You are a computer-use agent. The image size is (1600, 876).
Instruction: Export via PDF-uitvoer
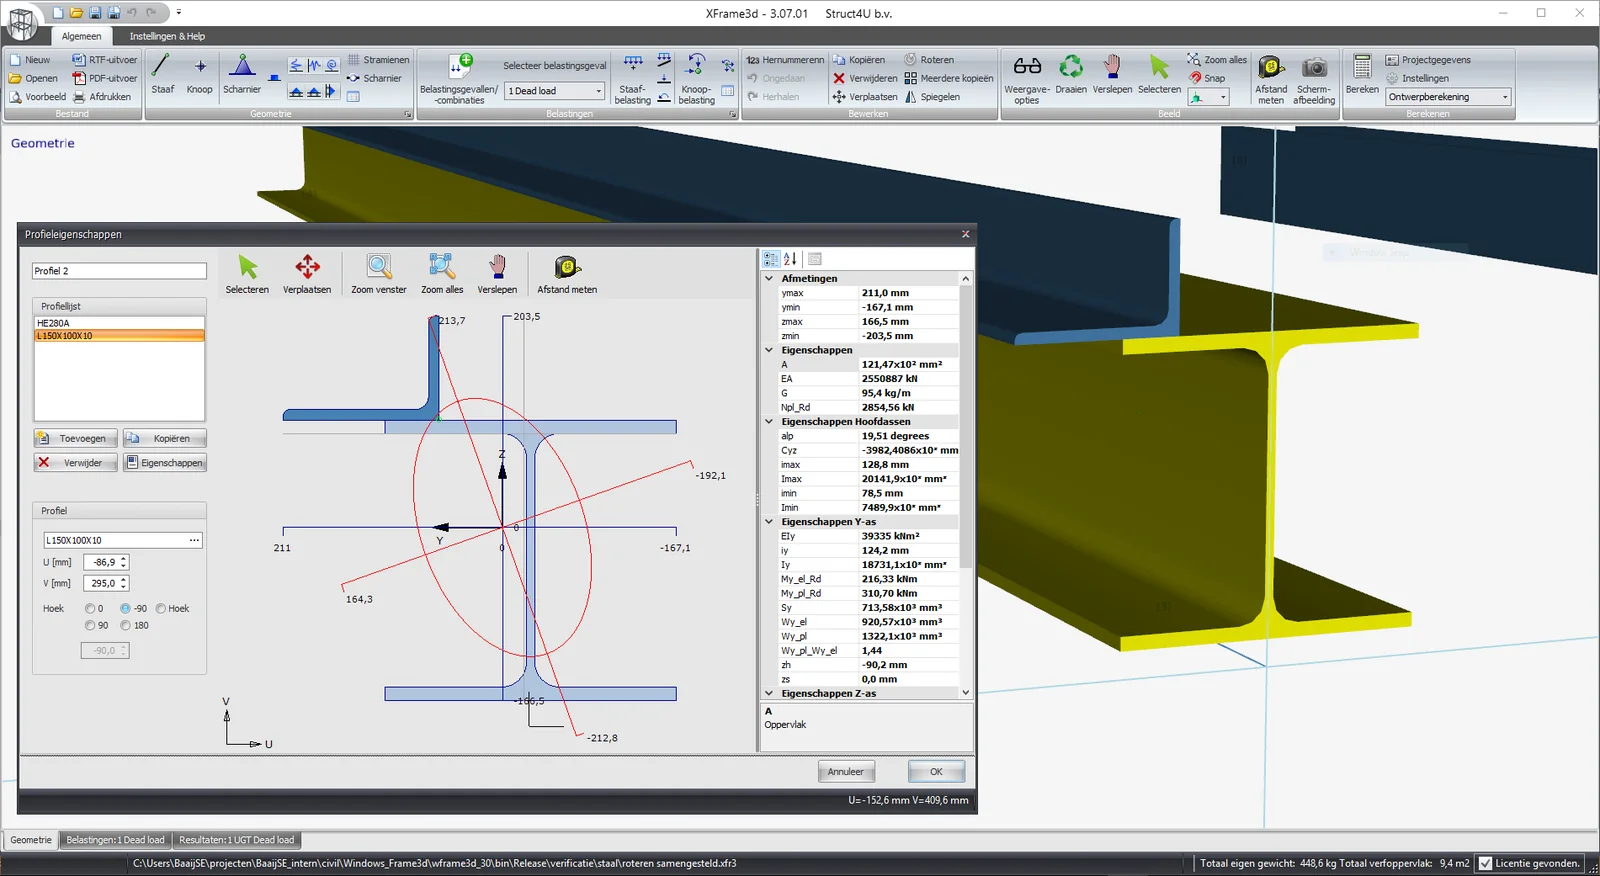(x=105, y=78)
